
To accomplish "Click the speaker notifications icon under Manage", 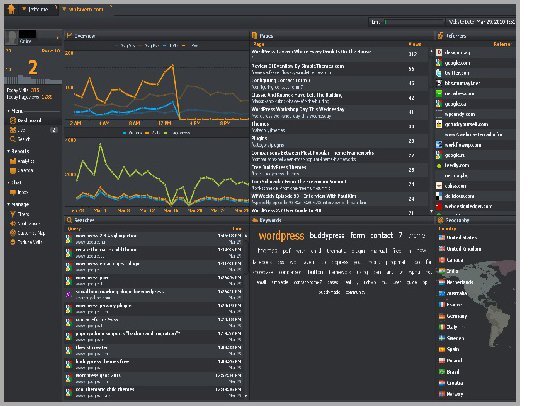I will [x=13, y=224].
